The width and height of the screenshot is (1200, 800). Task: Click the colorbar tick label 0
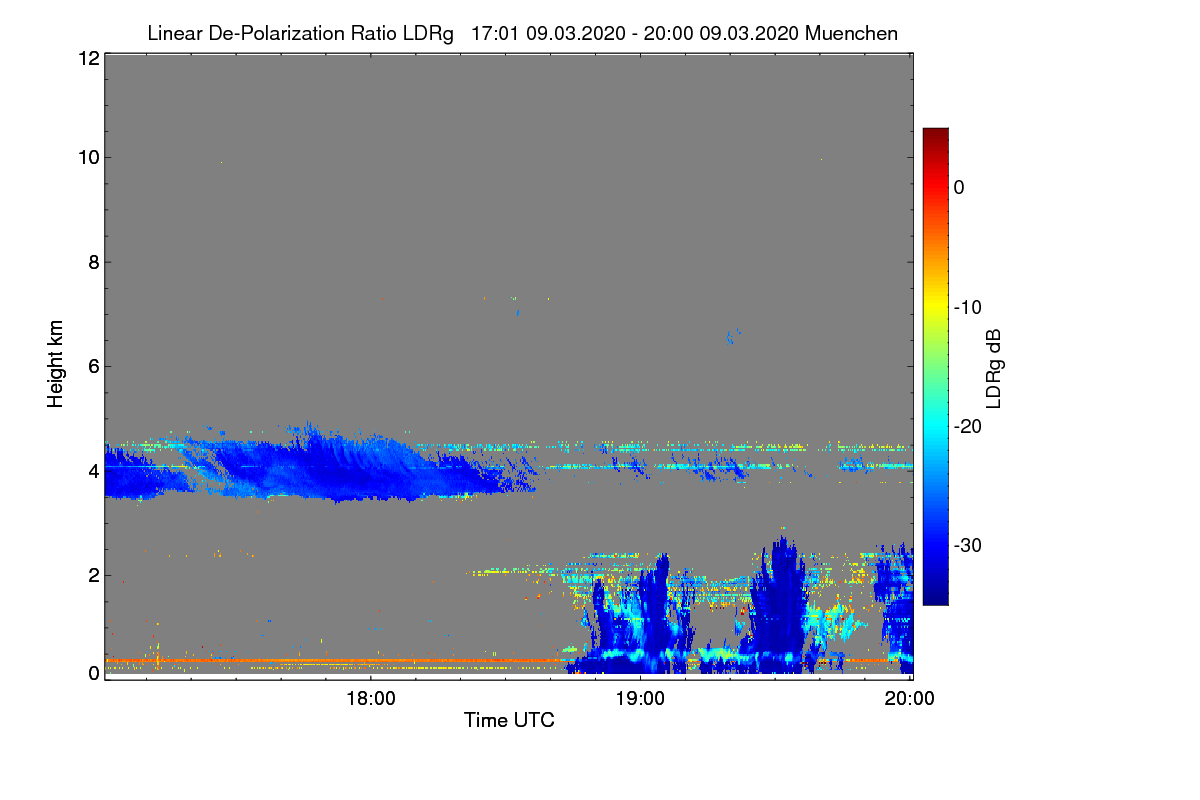click(x=959, y=187)
